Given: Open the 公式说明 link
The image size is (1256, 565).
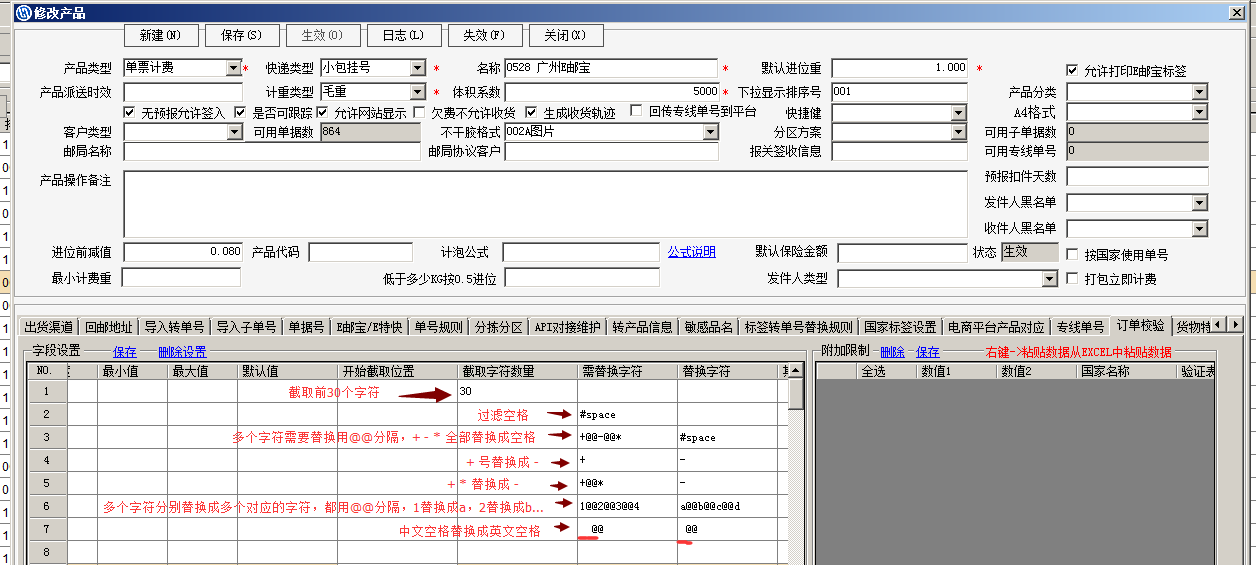Looking at the screenshot, I should click(691, 252).
